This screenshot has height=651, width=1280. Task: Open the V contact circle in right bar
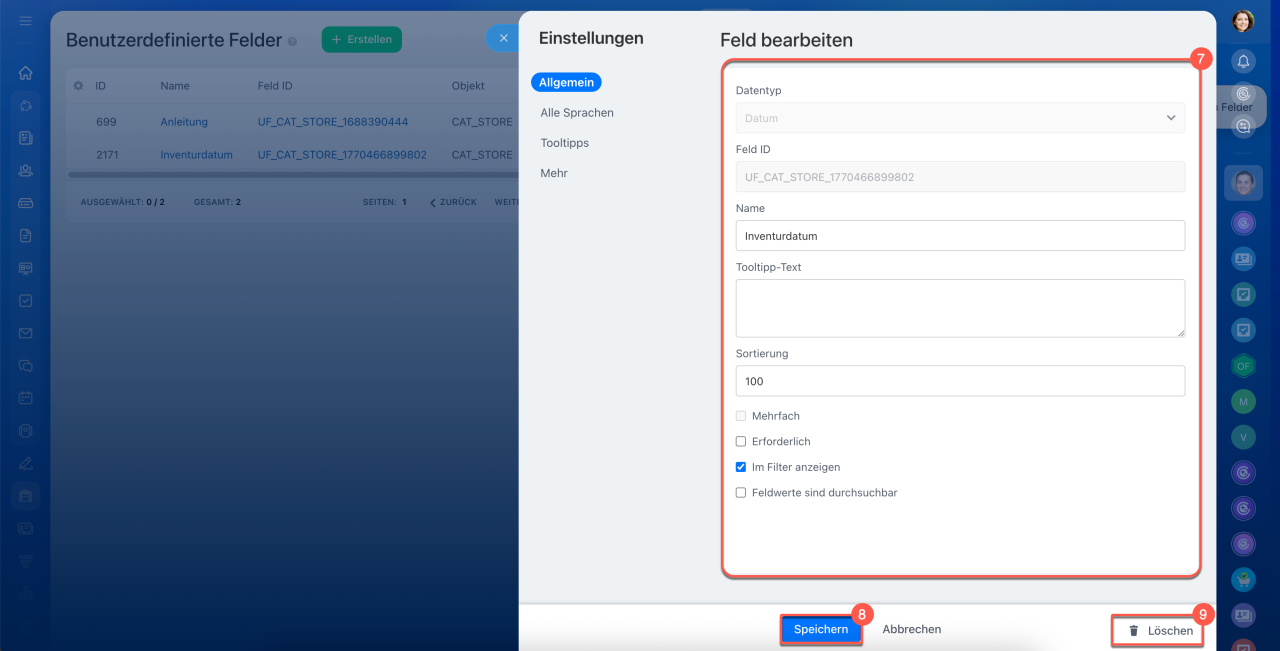tap(1243, 437)
